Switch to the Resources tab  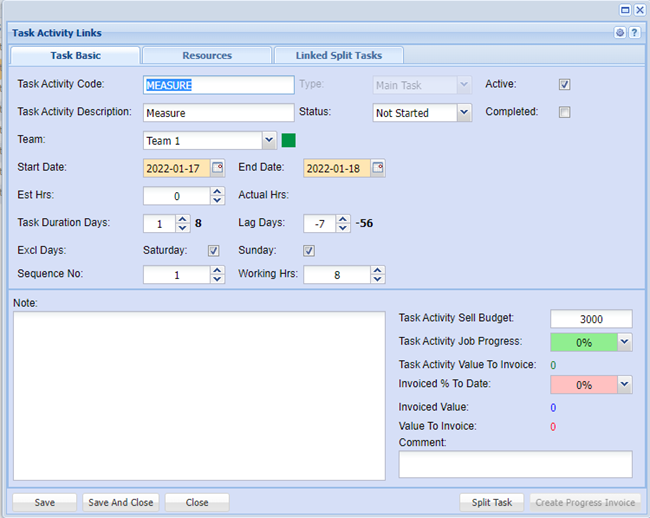click(x=206, y=55)
